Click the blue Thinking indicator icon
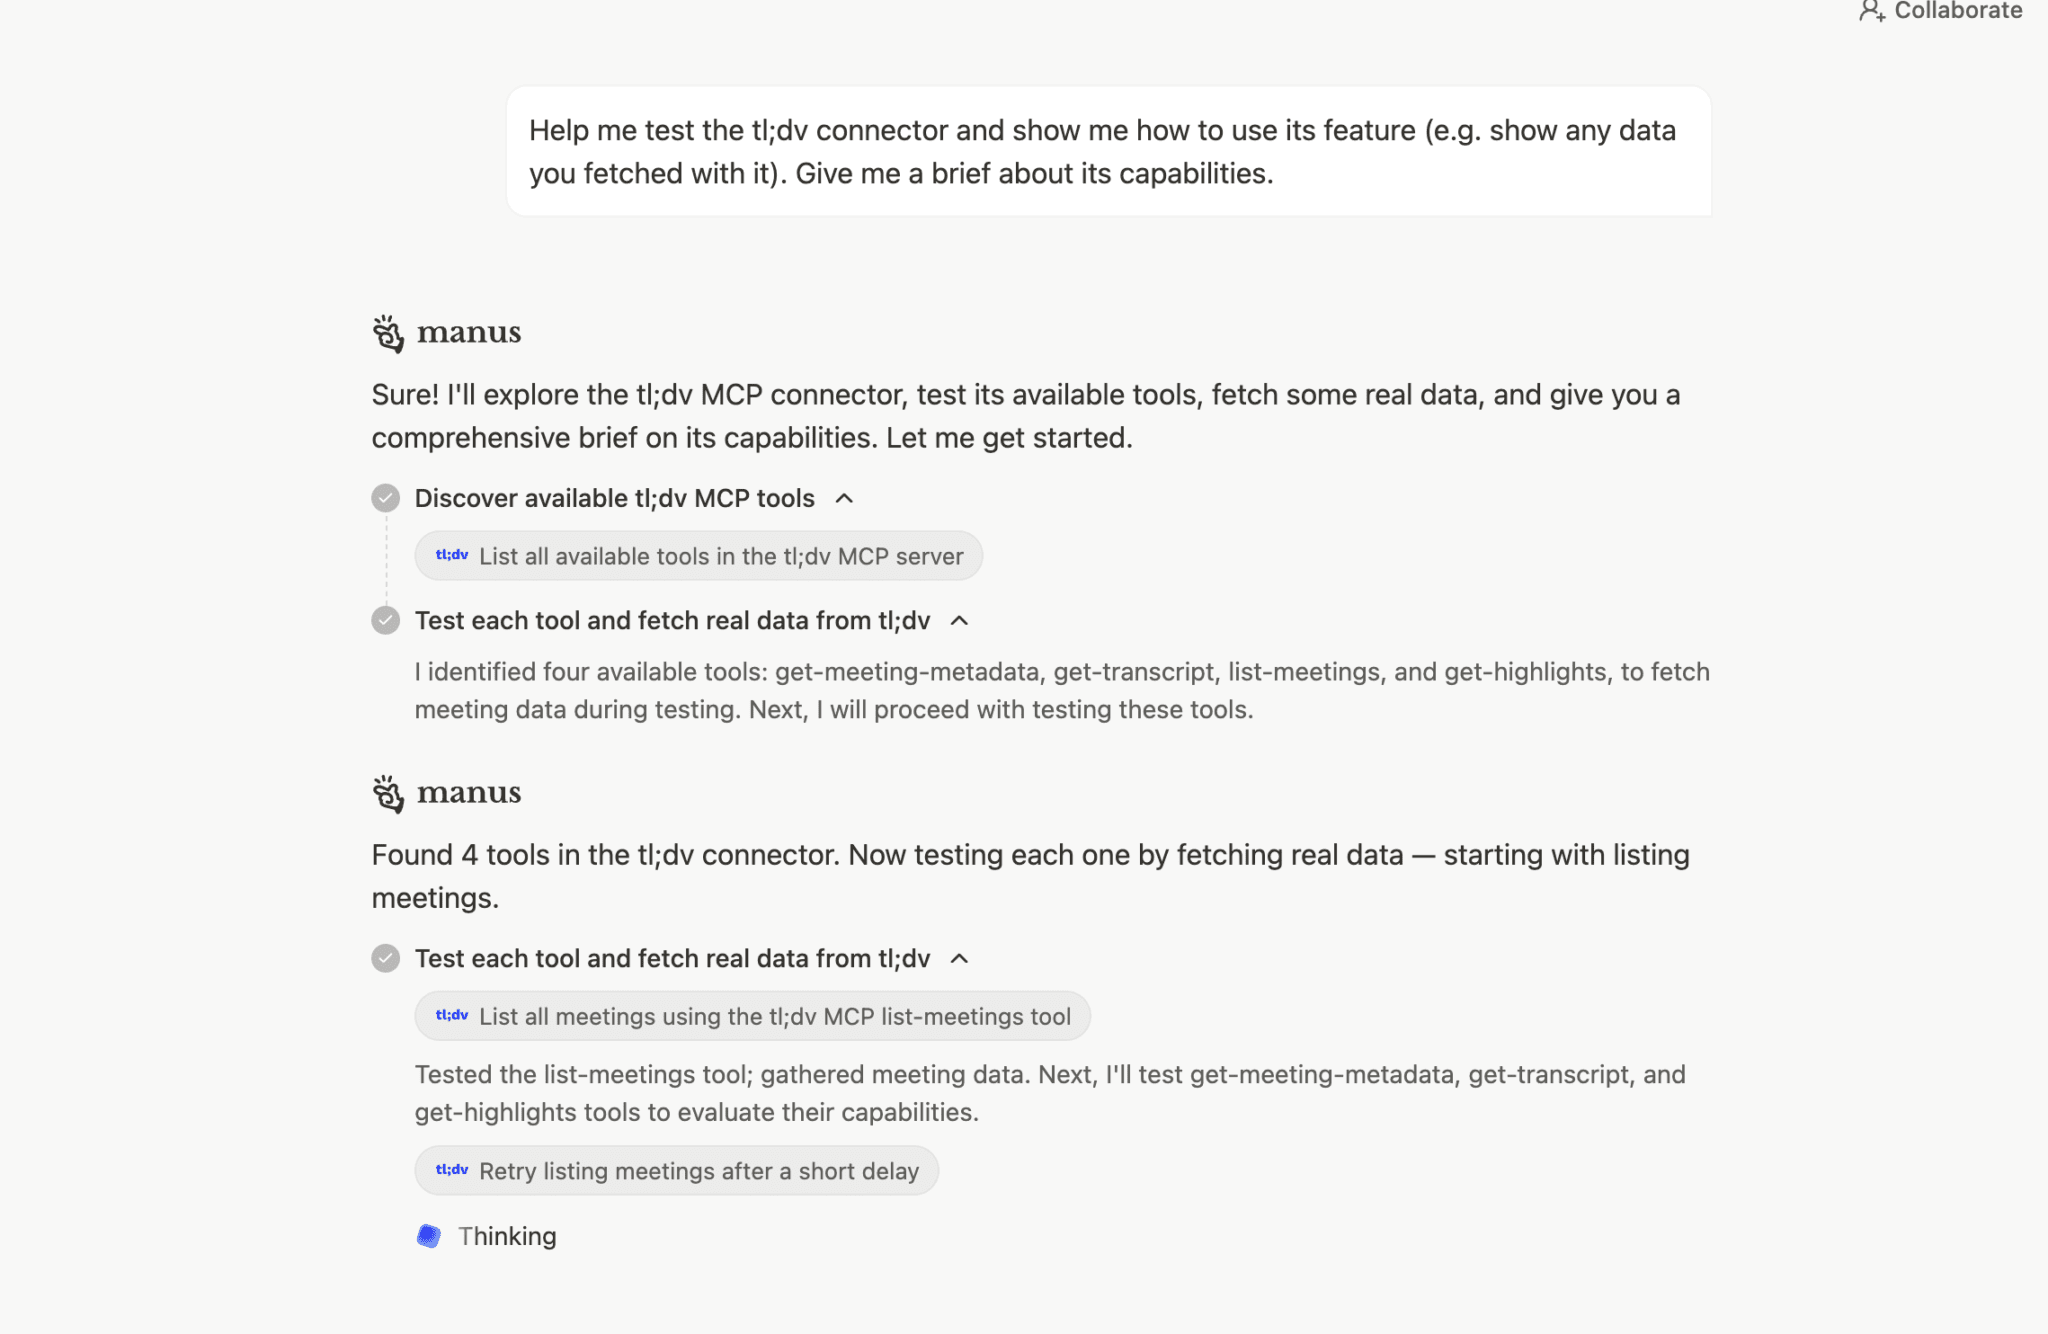 pyautogui.click(x=429, y=1236)
